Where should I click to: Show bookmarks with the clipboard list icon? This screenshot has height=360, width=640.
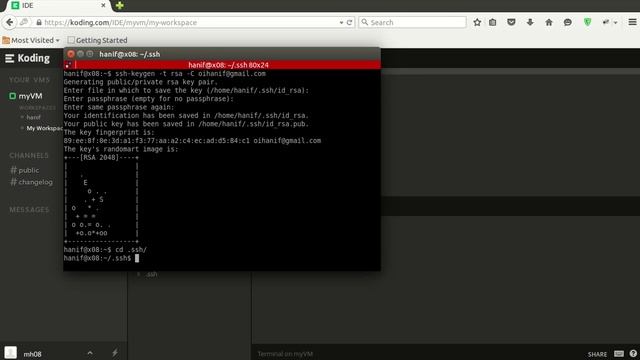click(493, 22)
